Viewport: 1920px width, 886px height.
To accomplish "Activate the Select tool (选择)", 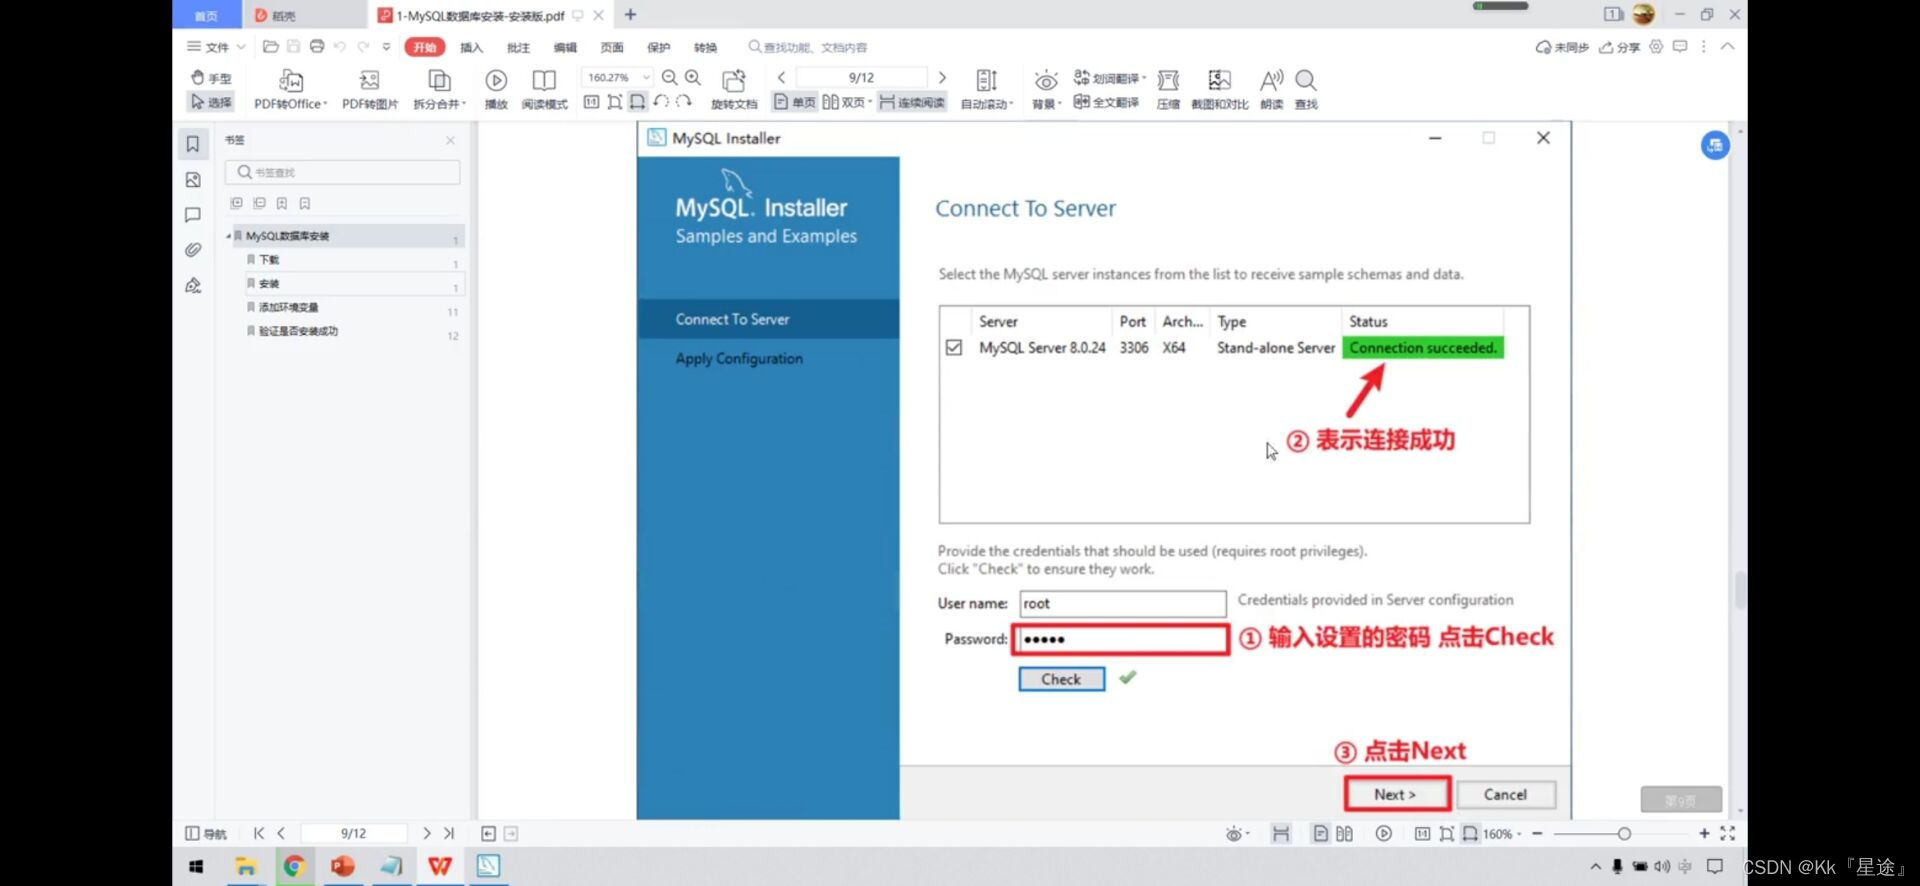I will pyautogui.click(x=210, y=102).
